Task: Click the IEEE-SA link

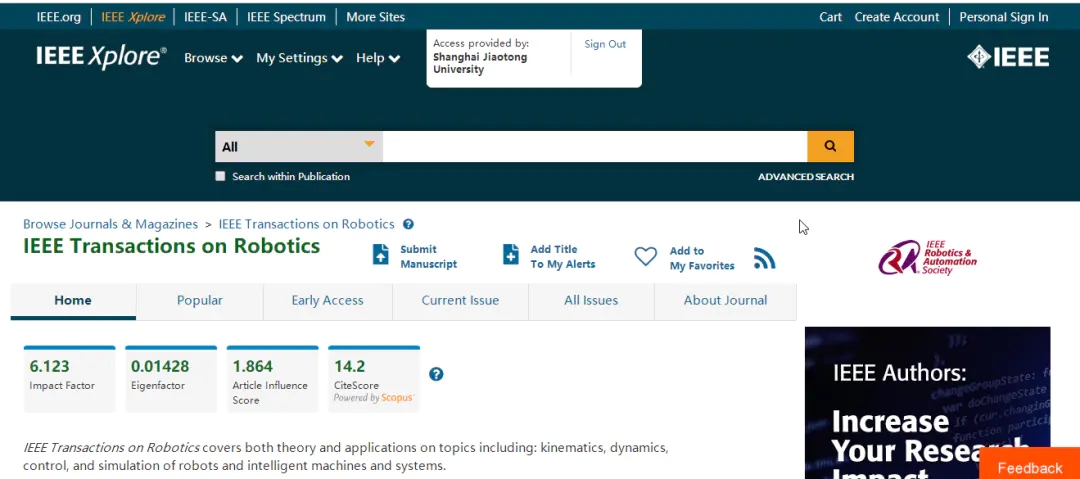Action: 205,17
